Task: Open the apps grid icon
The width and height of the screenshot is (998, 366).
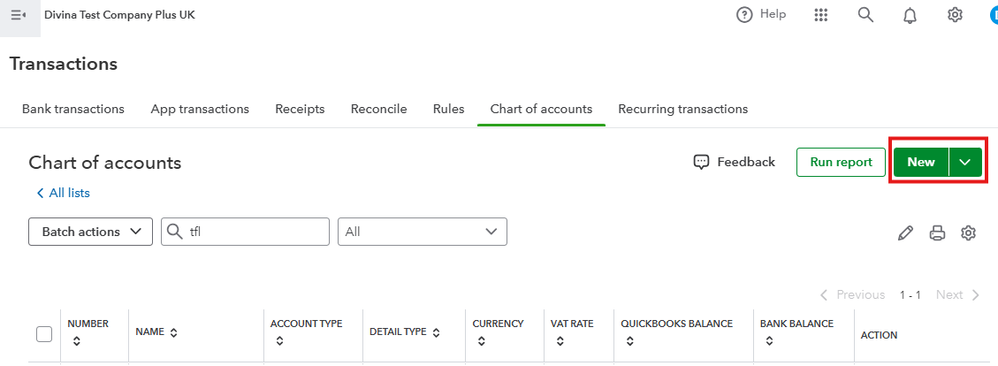Action: (x=821, y=15)
